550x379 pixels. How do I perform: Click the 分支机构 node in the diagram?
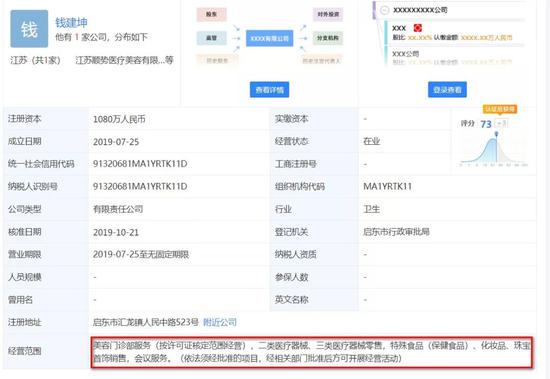tap(328, 38)
